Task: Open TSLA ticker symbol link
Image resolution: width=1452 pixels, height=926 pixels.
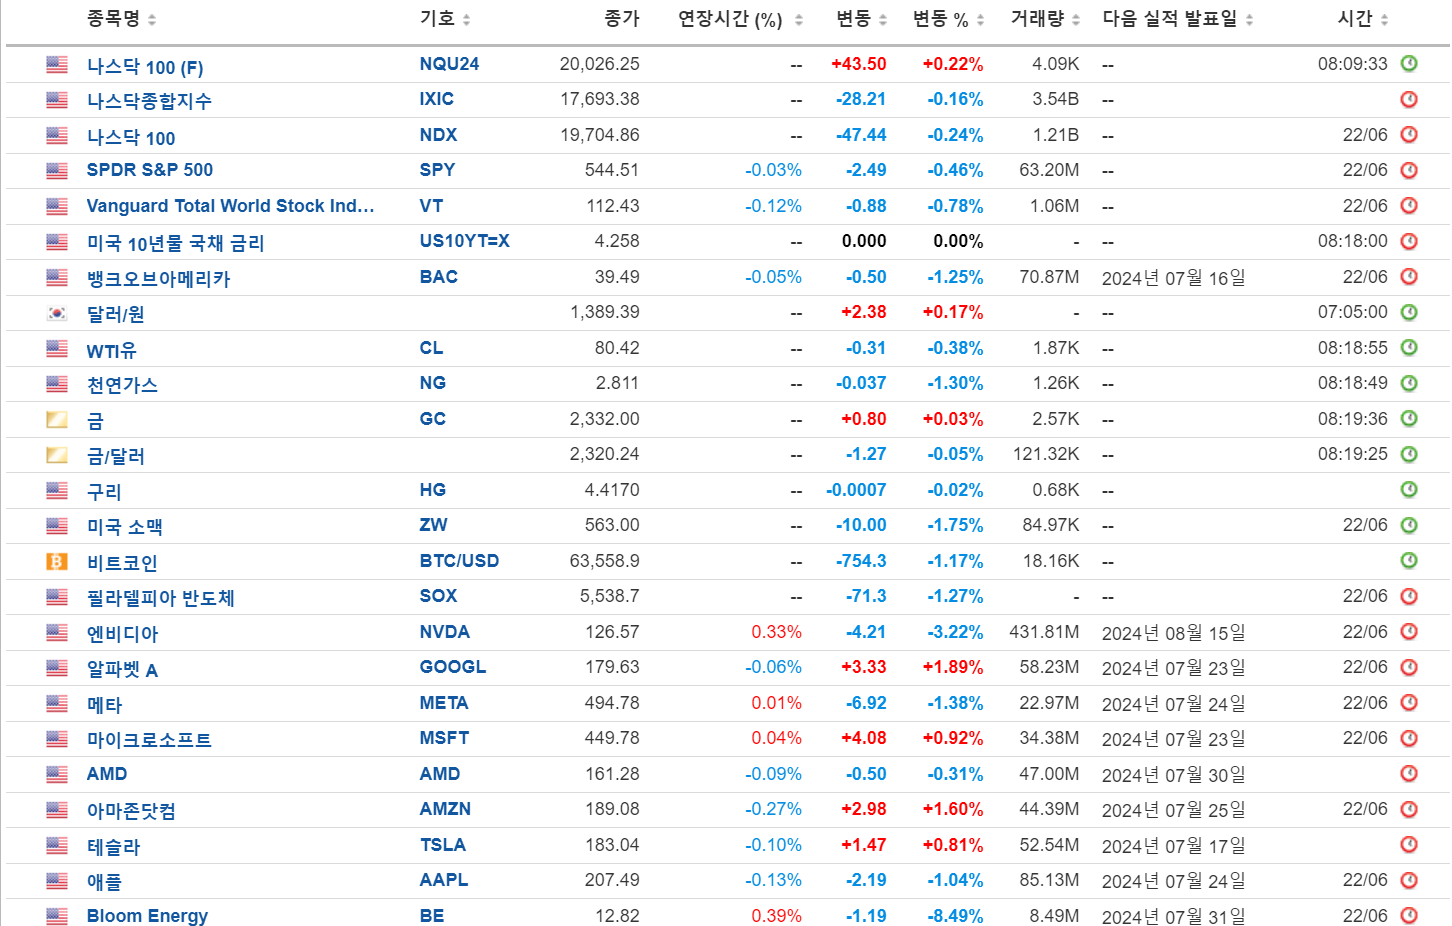Action: (x=443, y=845)
